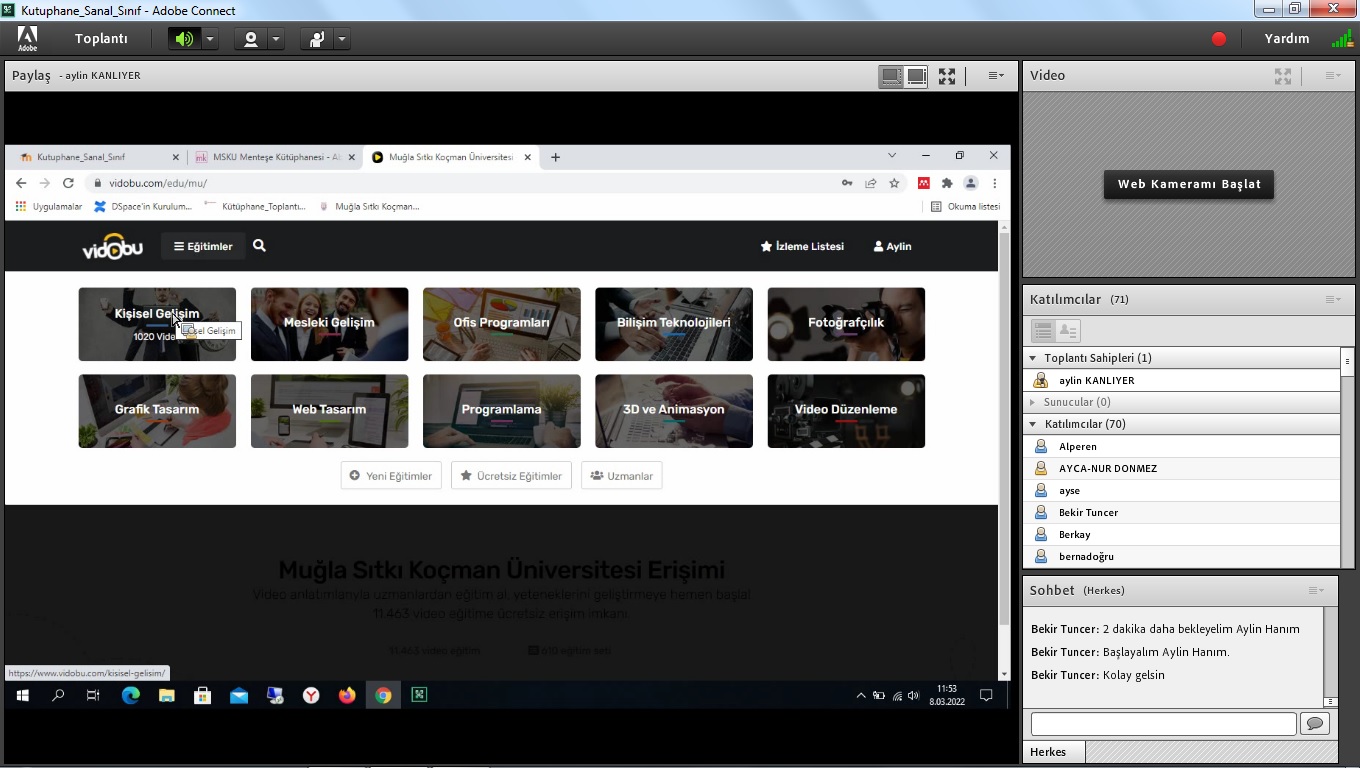
Task: Click the vidobu search magnifier icon
Action: coord(259,245)
